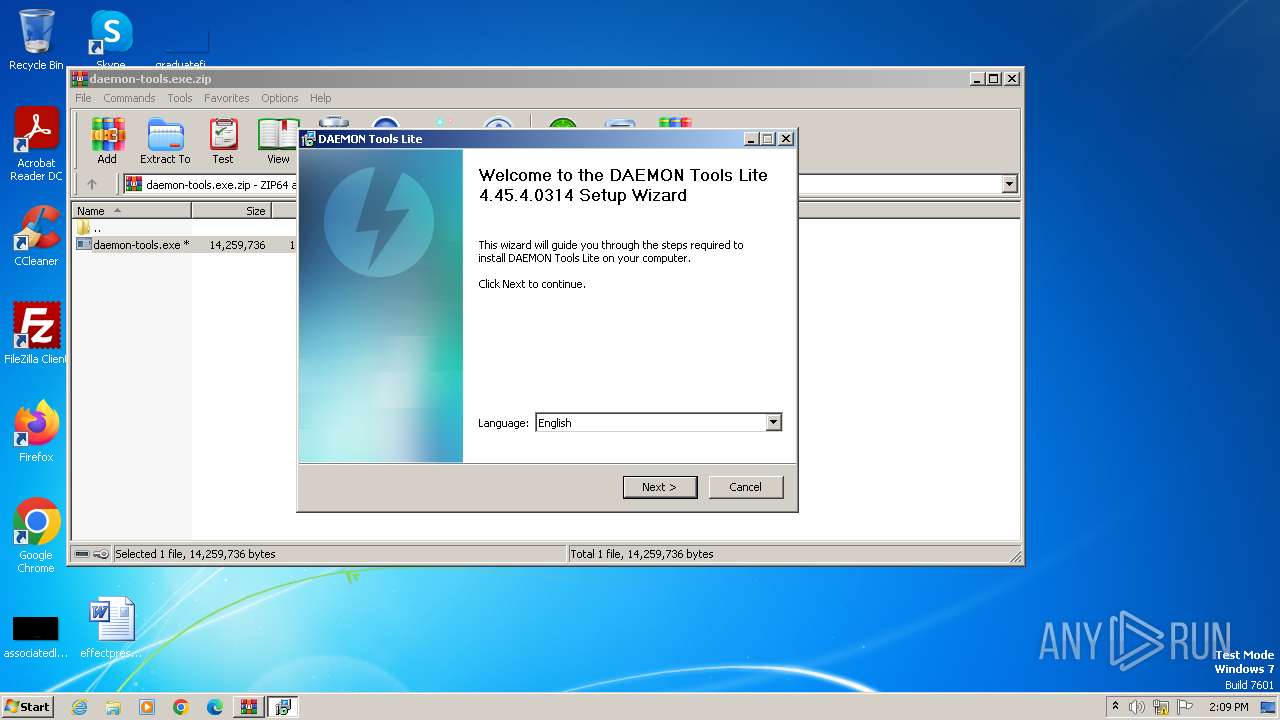Click the View toolbar icon in WinRAR
The image size is (1280, 720).
tap(278, 141)
